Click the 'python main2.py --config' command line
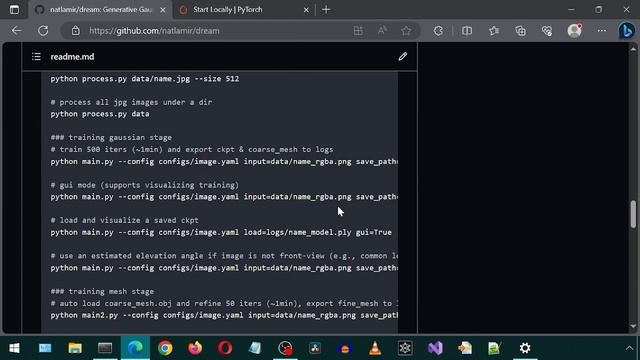 [224, 315]
